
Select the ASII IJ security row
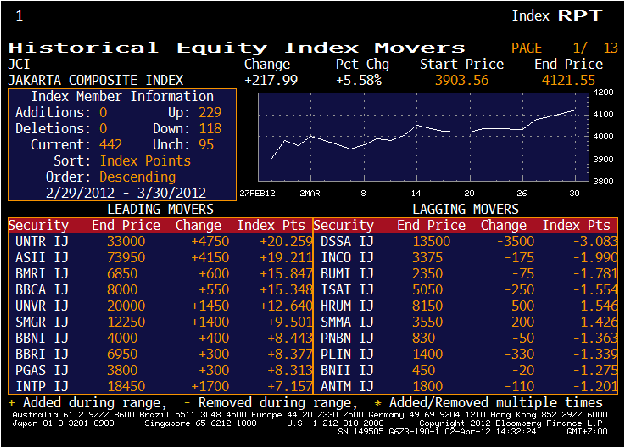(37, 257)
